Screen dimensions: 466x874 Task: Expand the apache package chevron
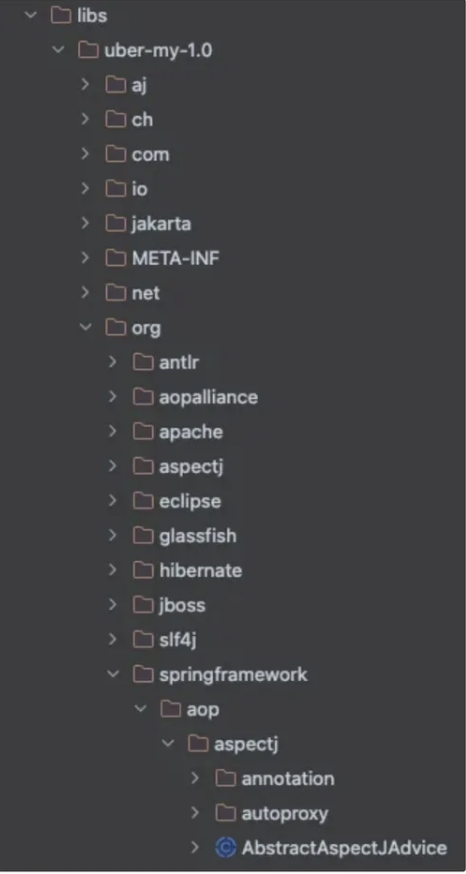coord(113,431)
